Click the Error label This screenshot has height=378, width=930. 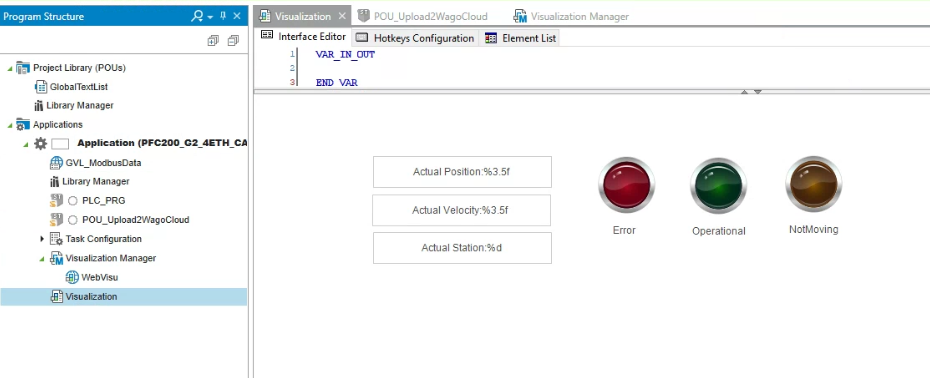(x=624, y=230)
